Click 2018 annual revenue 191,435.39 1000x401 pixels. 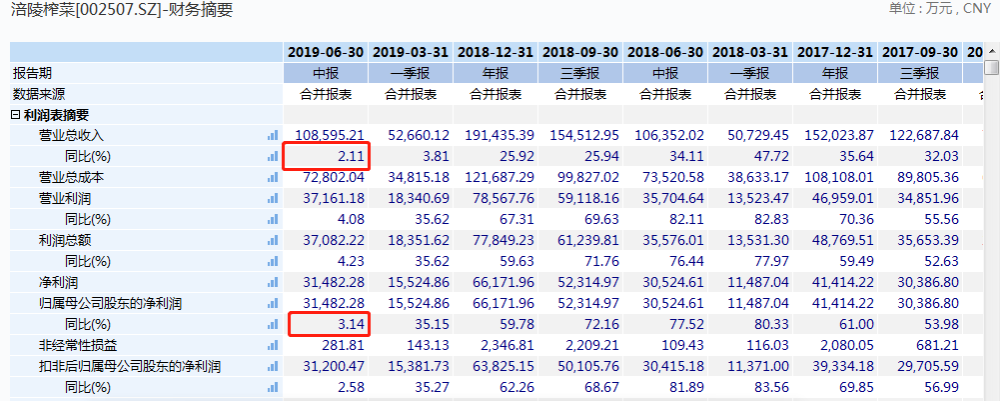pos(499,135)
